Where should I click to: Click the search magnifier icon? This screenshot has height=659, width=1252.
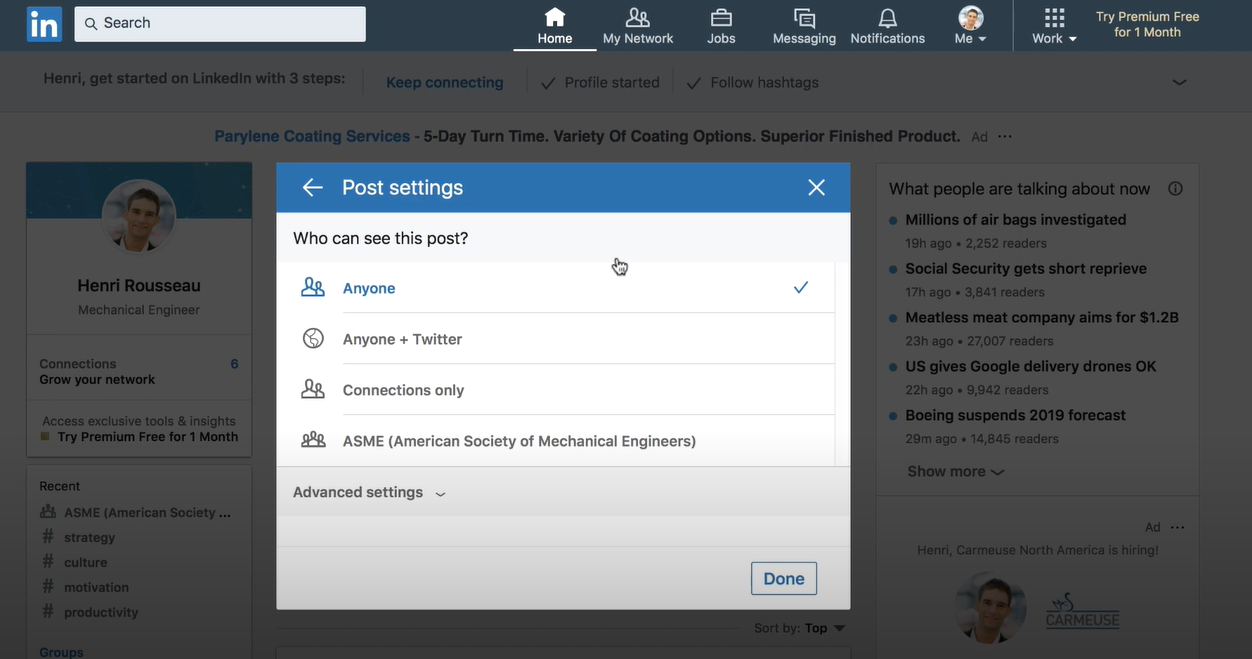(x=91, y=23)
